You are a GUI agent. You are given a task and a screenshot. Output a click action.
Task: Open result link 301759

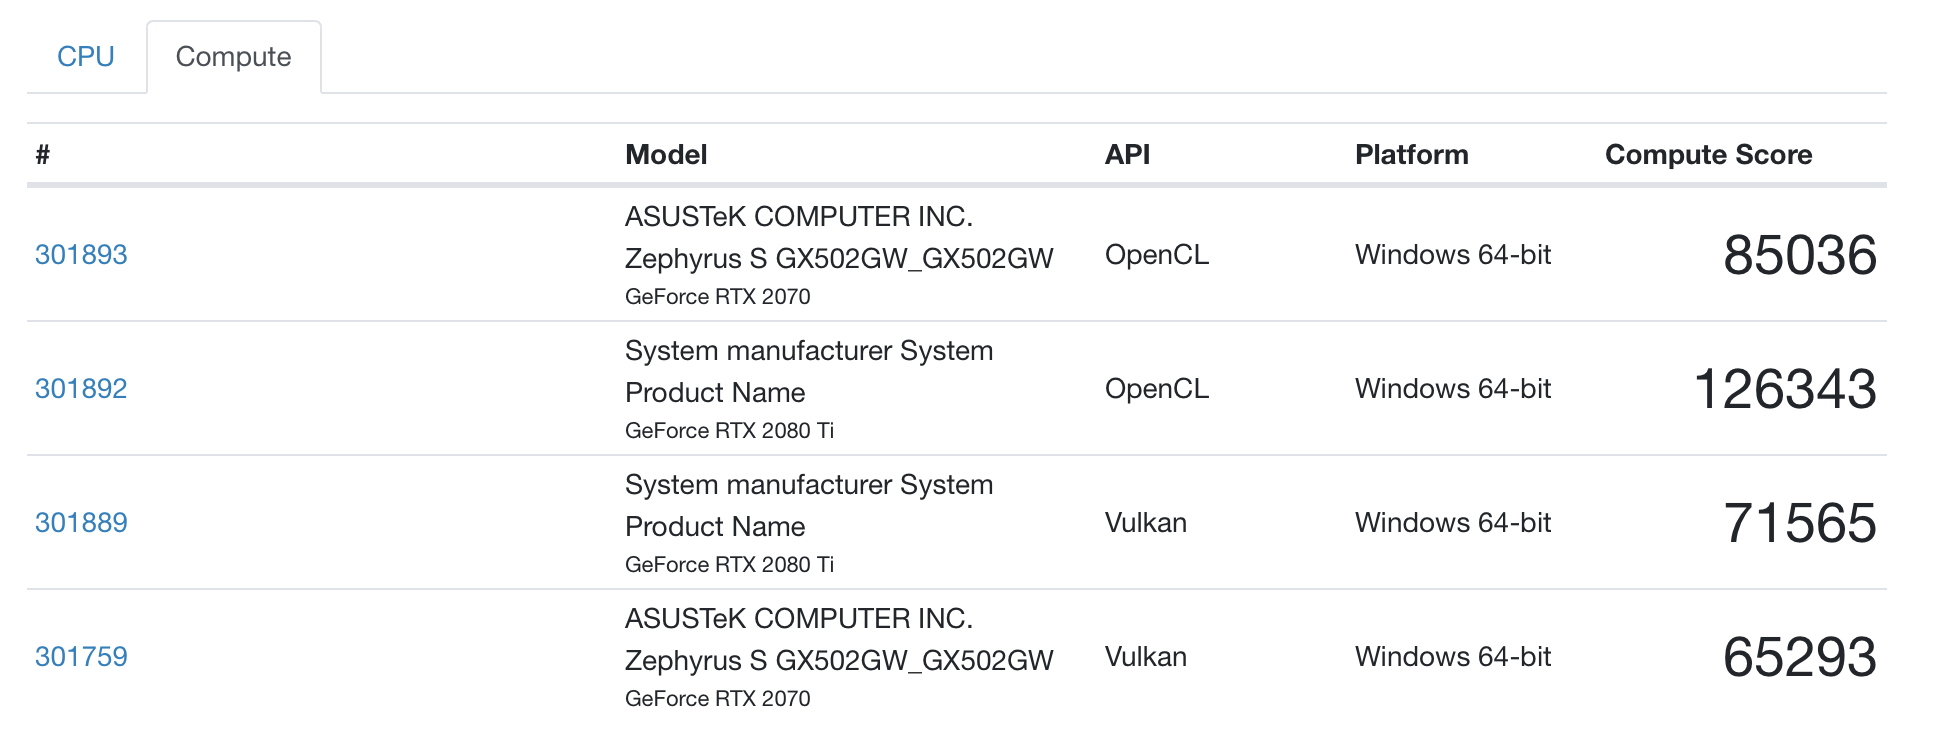click(81, 657)
